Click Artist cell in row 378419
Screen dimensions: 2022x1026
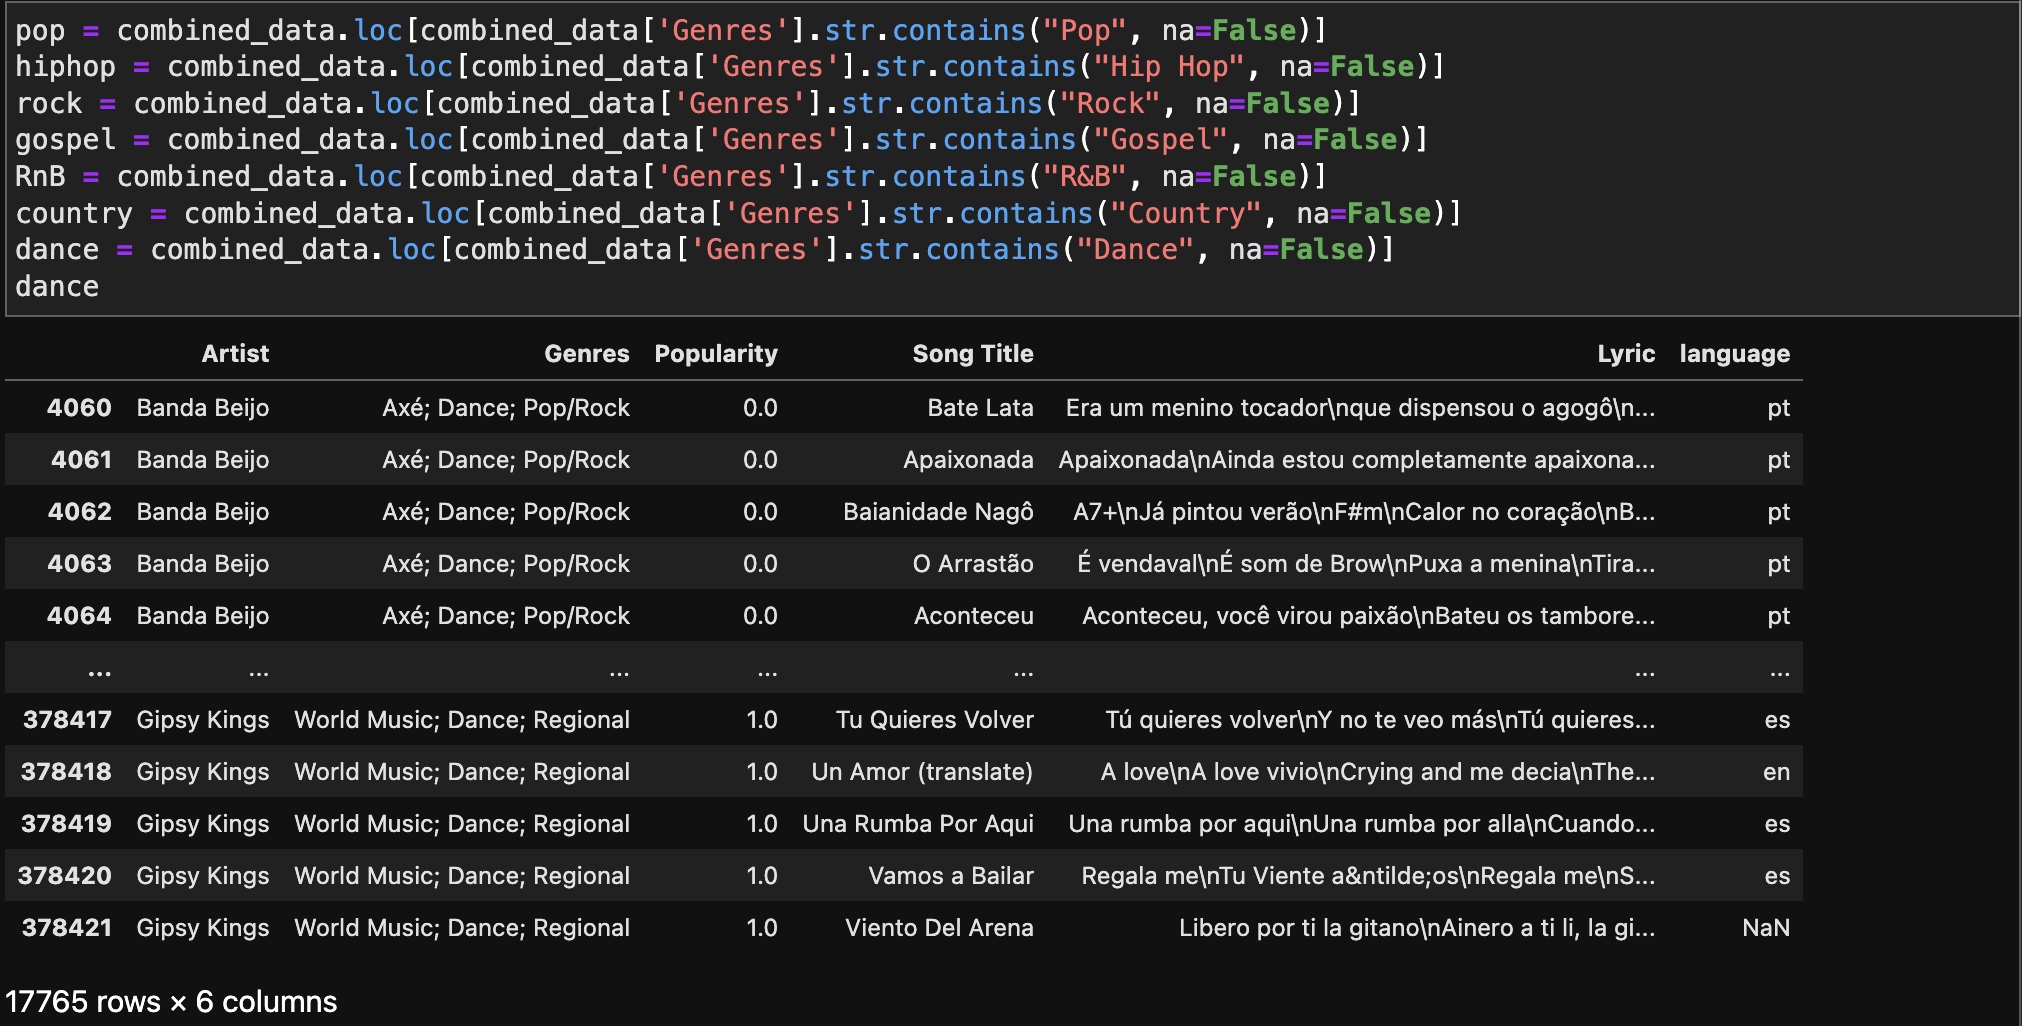tap(203, 824)
